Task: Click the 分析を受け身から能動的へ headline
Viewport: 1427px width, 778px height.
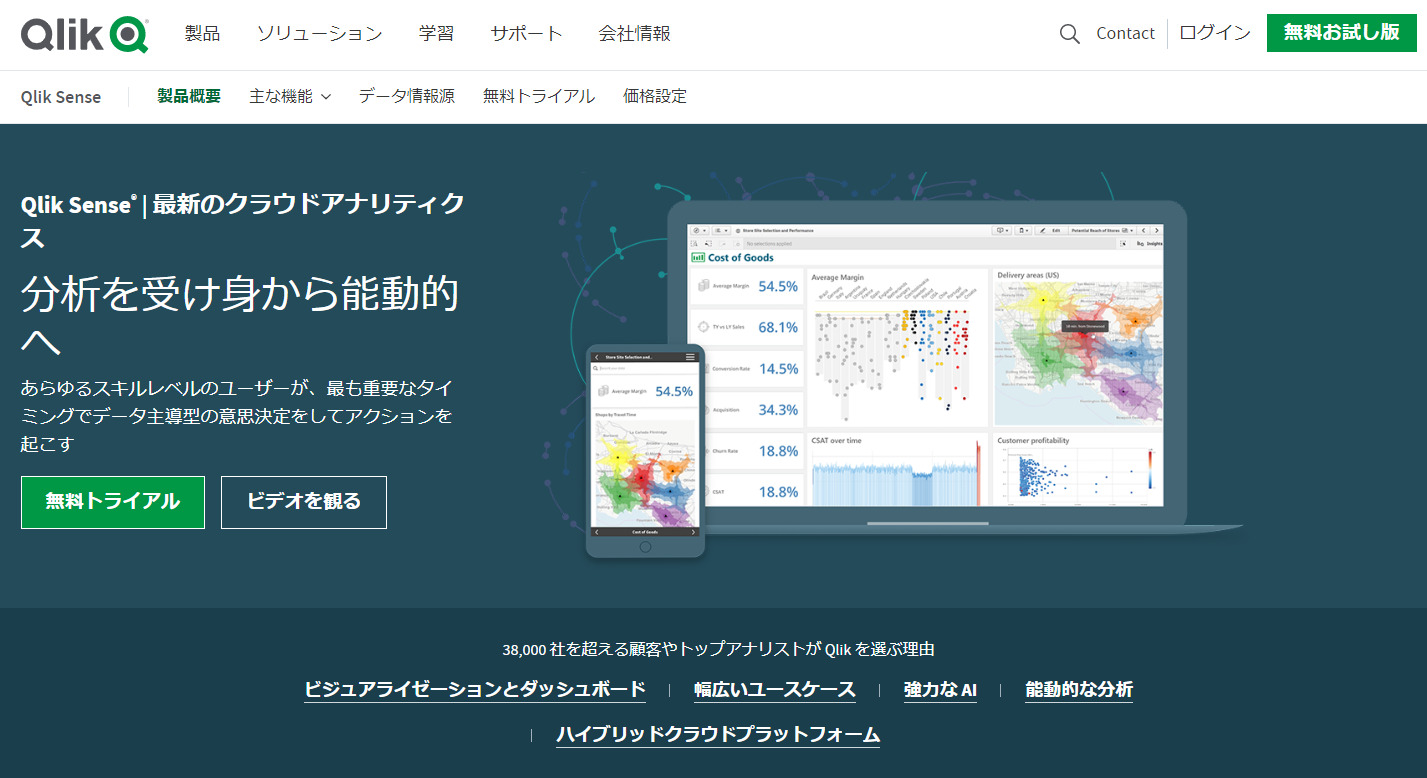Action: coord(240,316)
